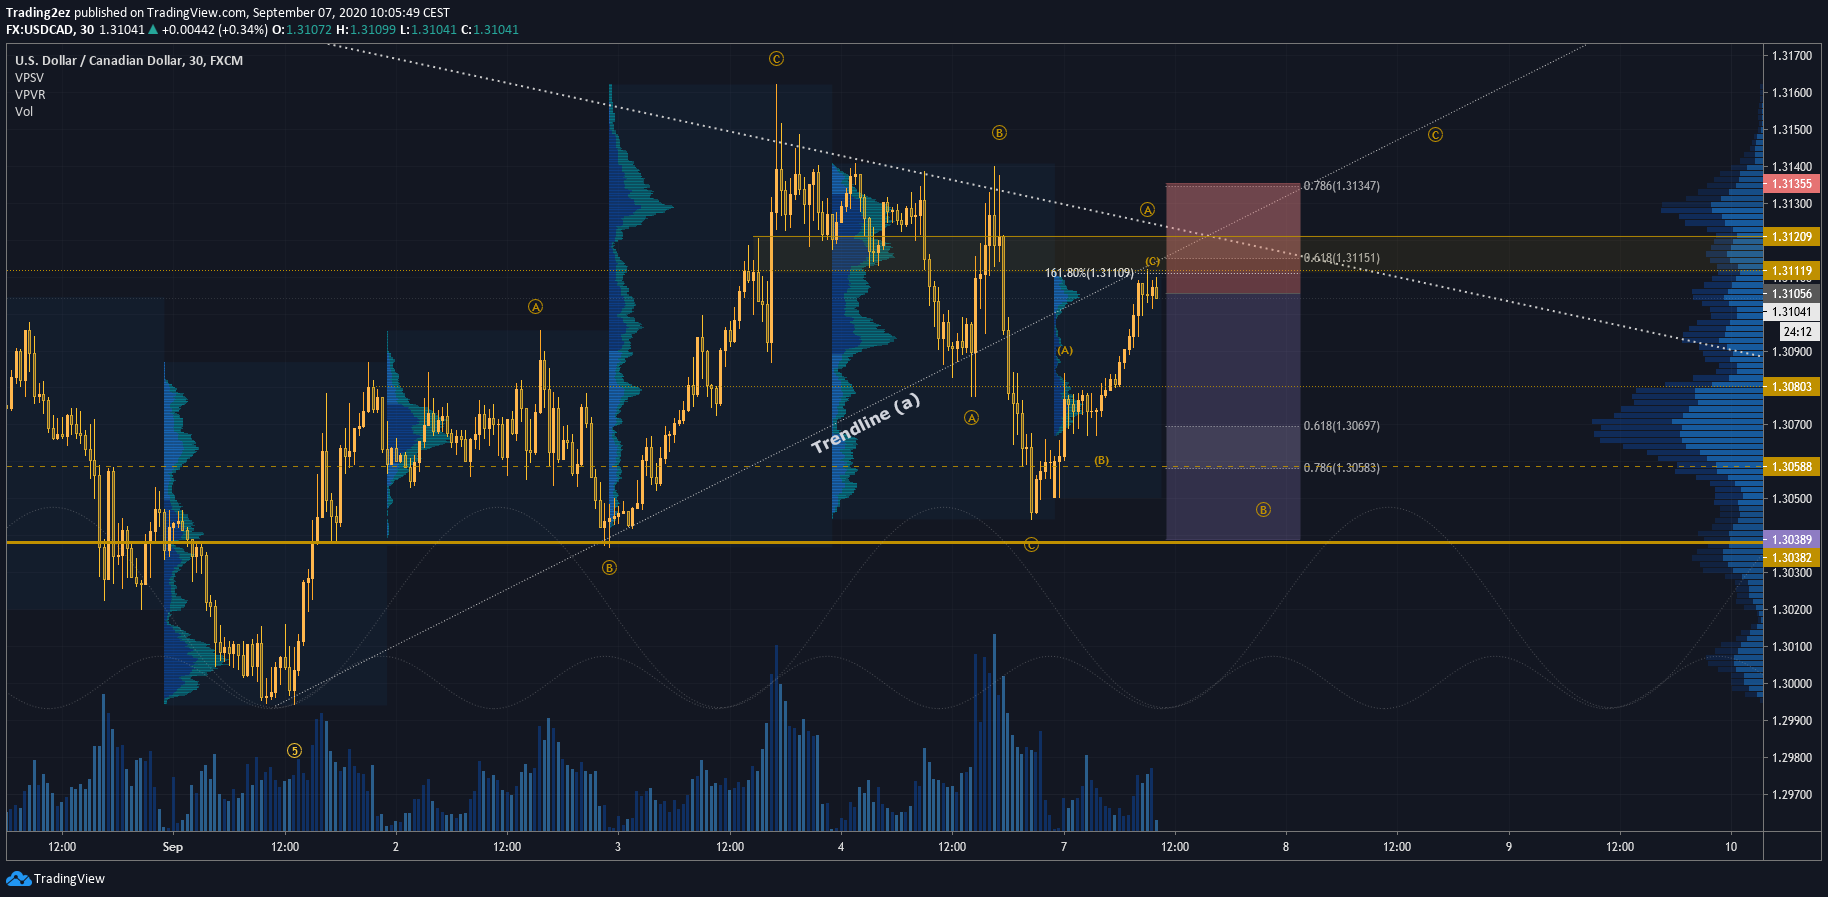1828x897 pixels.
Task: Click the TradingView logo at bottom left
Action: (x=55, y=878)
